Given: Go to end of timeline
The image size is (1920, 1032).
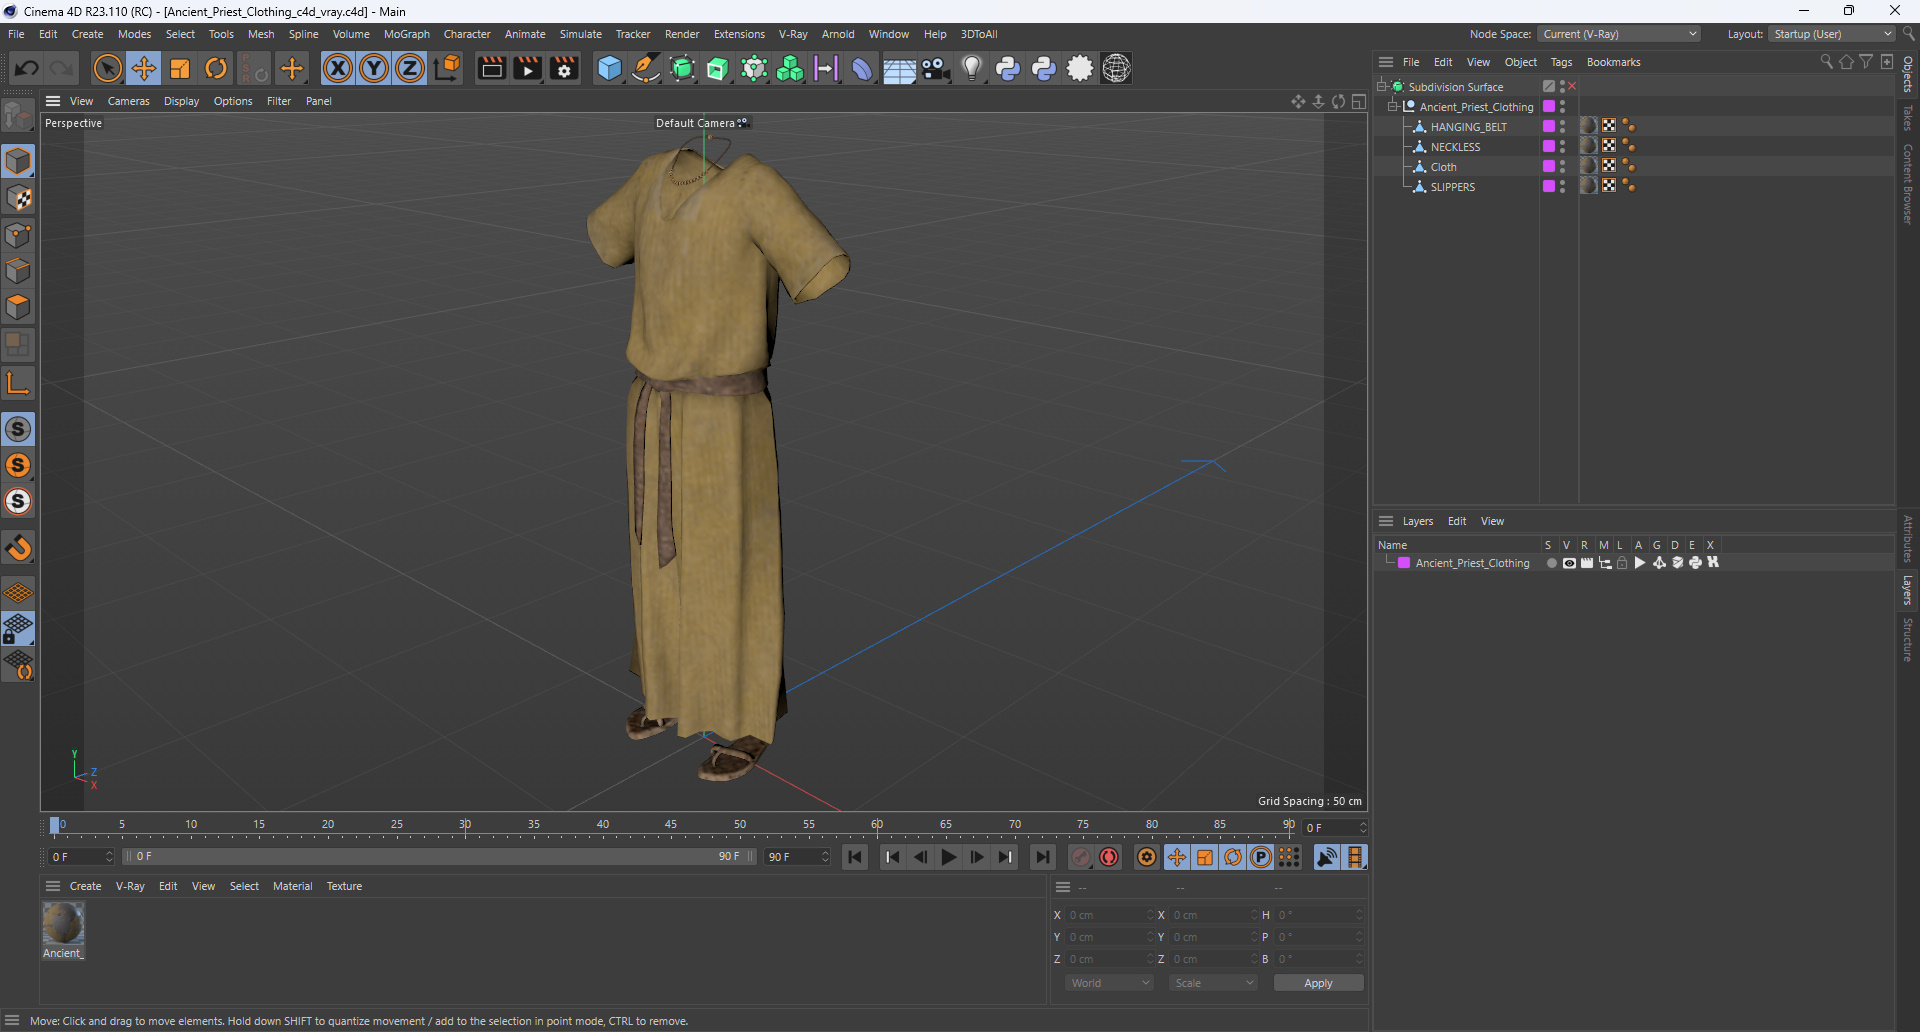Looking at the screenshot, I should [x=1043, y=857].
